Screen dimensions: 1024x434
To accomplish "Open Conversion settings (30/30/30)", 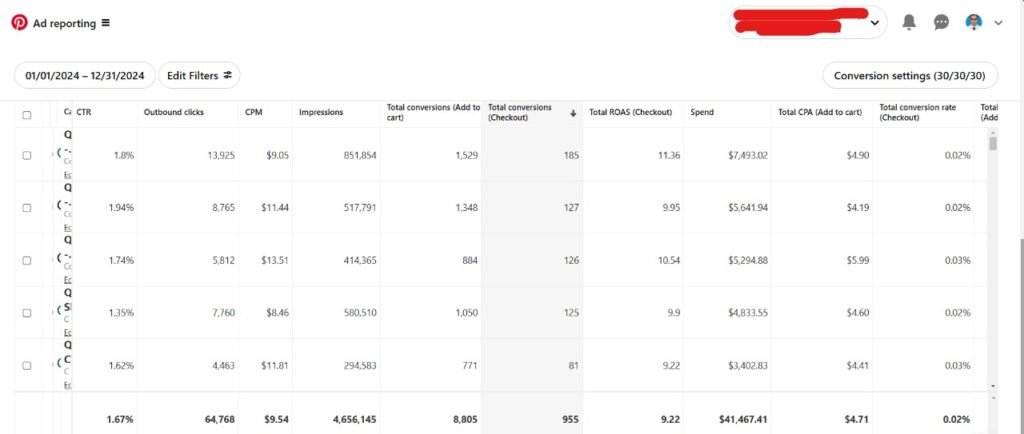I will pyautogui.click(x=909, y=75).
